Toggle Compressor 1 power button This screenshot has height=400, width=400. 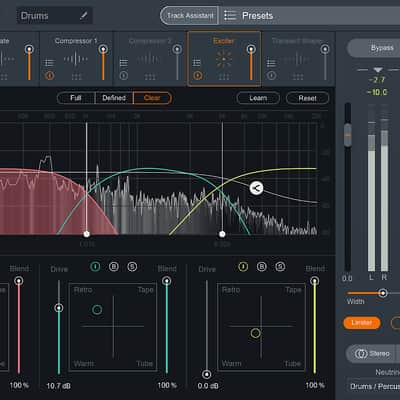(49, 76)
